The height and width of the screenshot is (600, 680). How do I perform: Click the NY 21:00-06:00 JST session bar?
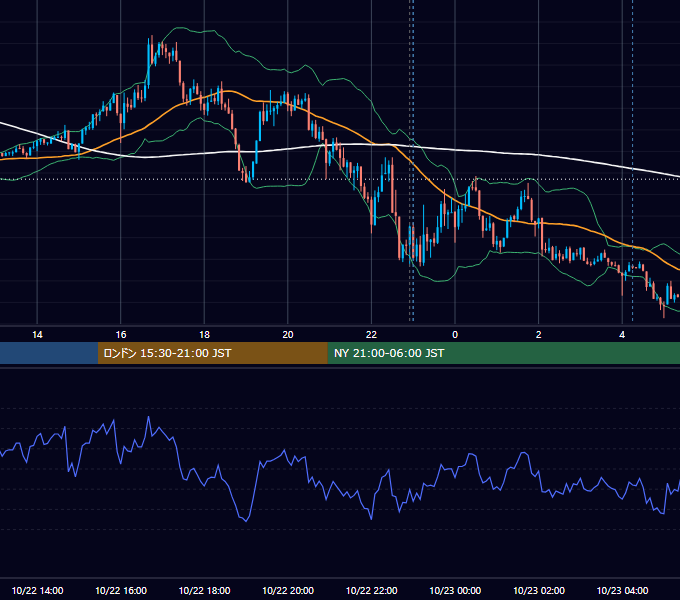503,353
